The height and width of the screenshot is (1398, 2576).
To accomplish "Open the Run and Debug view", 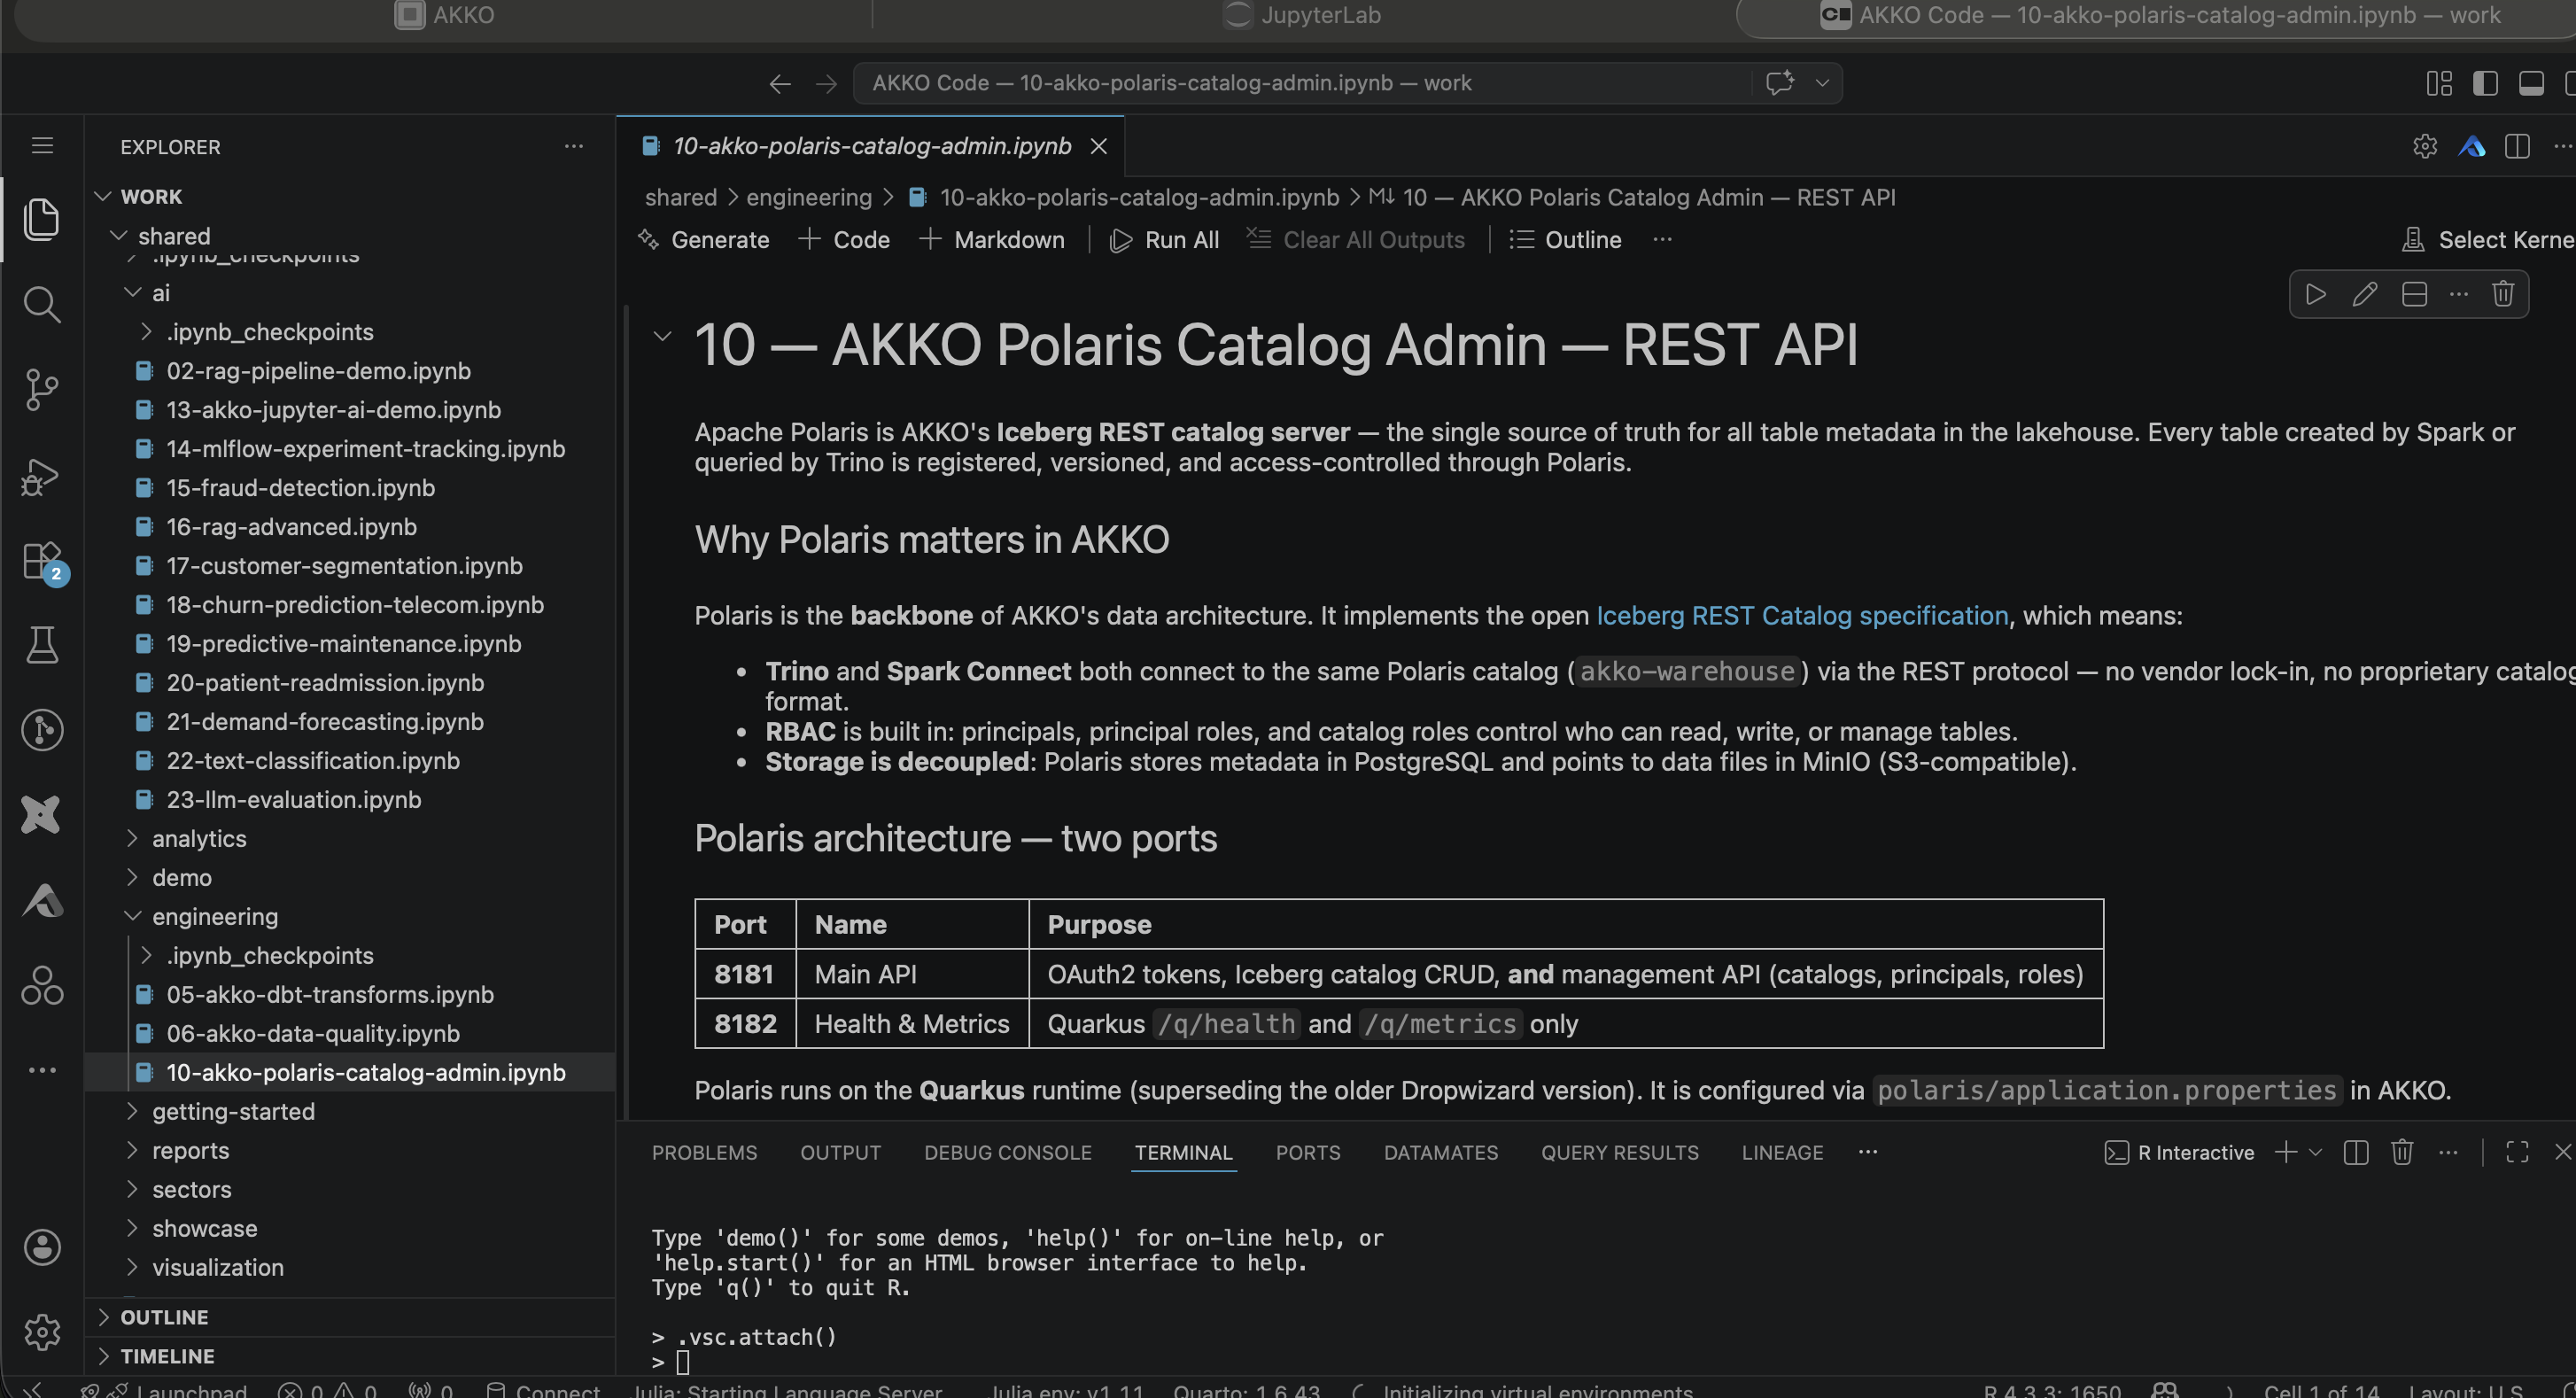I will pos(41,476).
